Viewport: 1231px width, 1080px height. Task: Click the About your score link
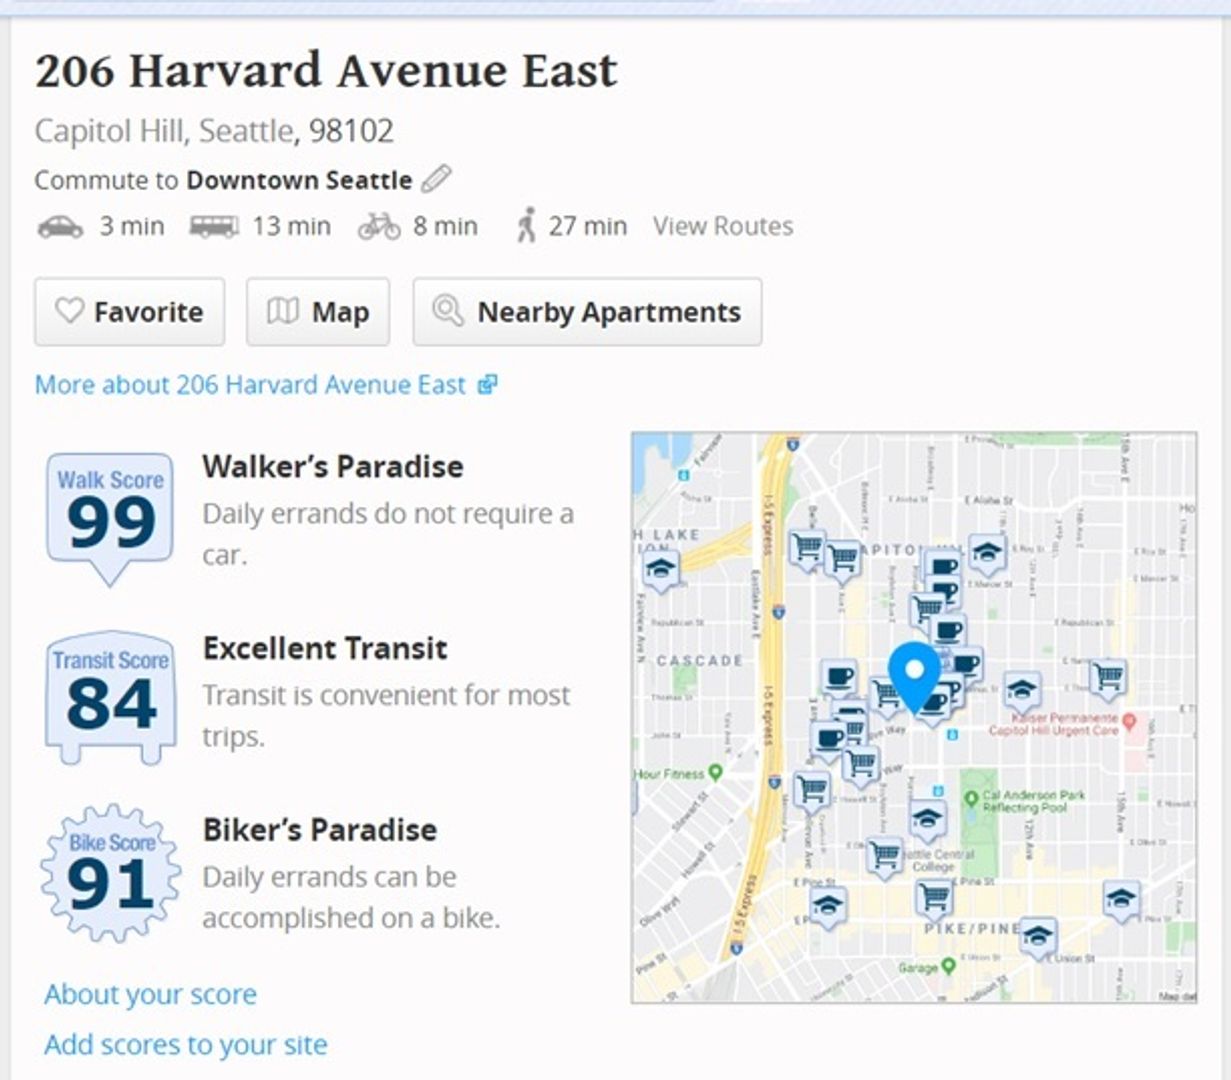(x=150, y=994)
